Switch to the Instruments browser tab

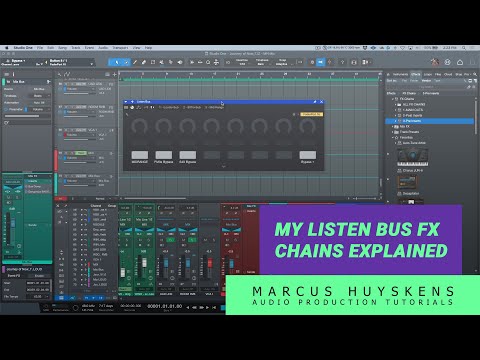(400, 74)
